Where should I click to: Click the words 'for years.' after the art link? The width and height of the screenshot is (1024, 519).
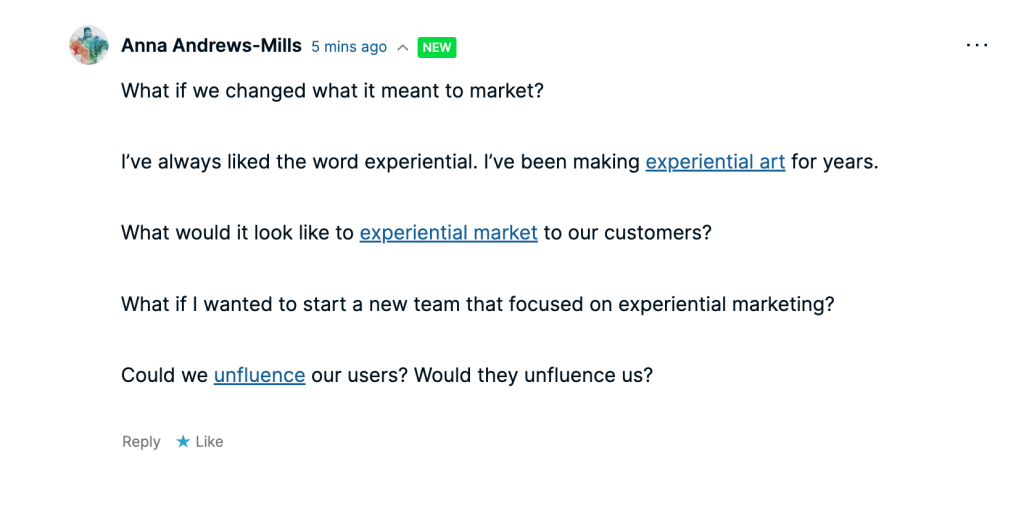(x=834, y=161)
